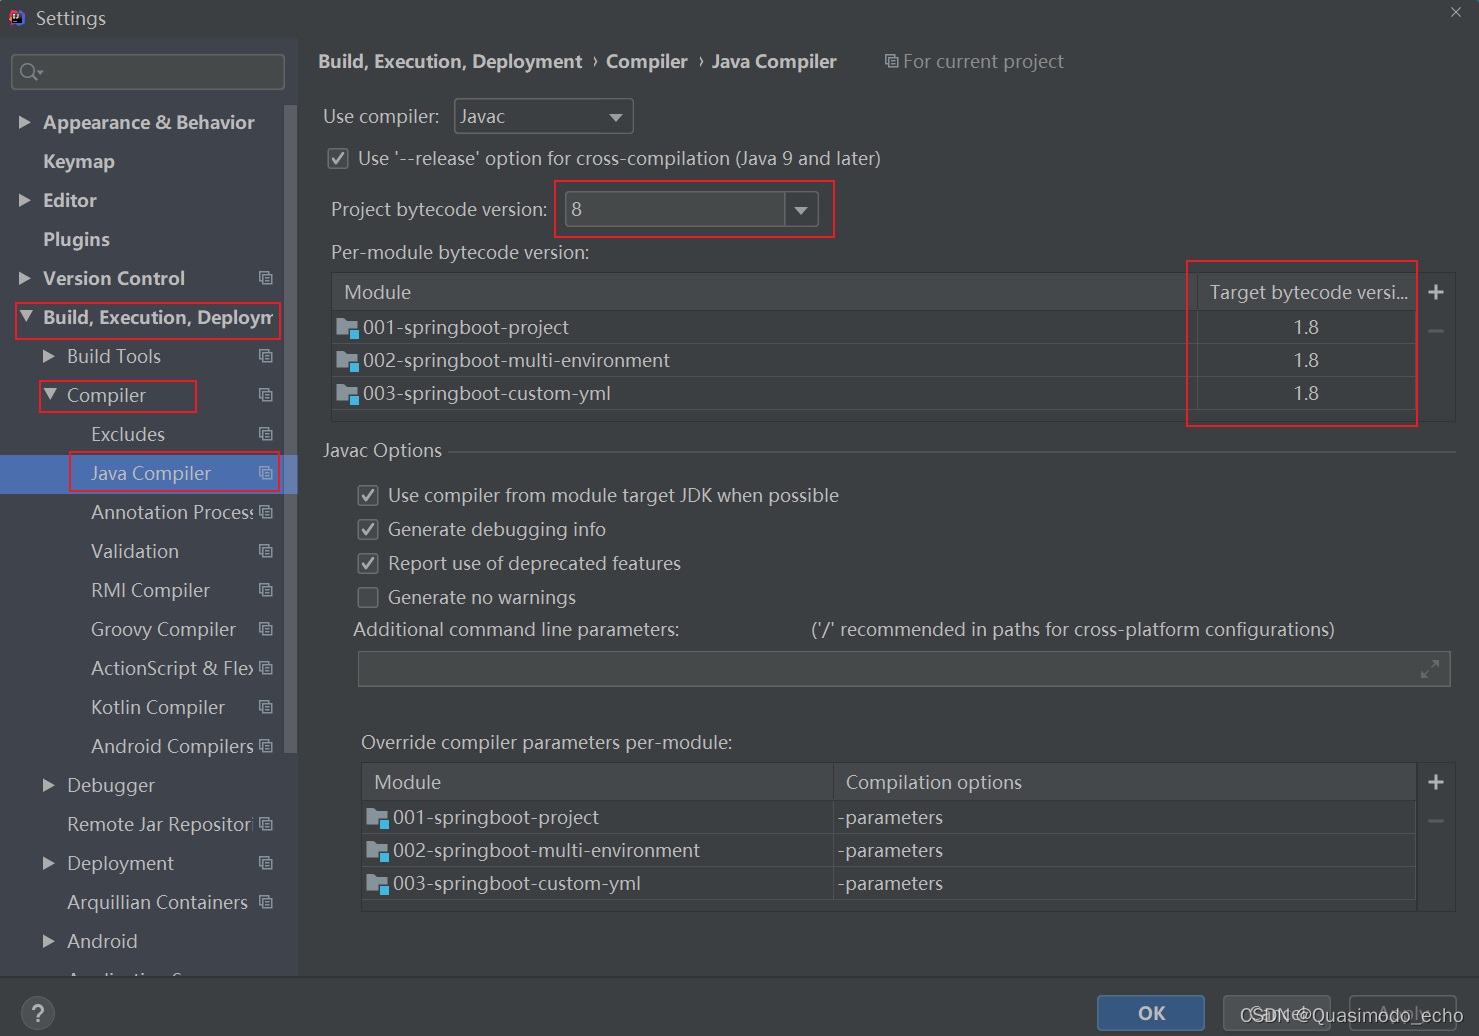Click the additional command line parameters field
1479x1036 pixels.
[x=904, y=669]
